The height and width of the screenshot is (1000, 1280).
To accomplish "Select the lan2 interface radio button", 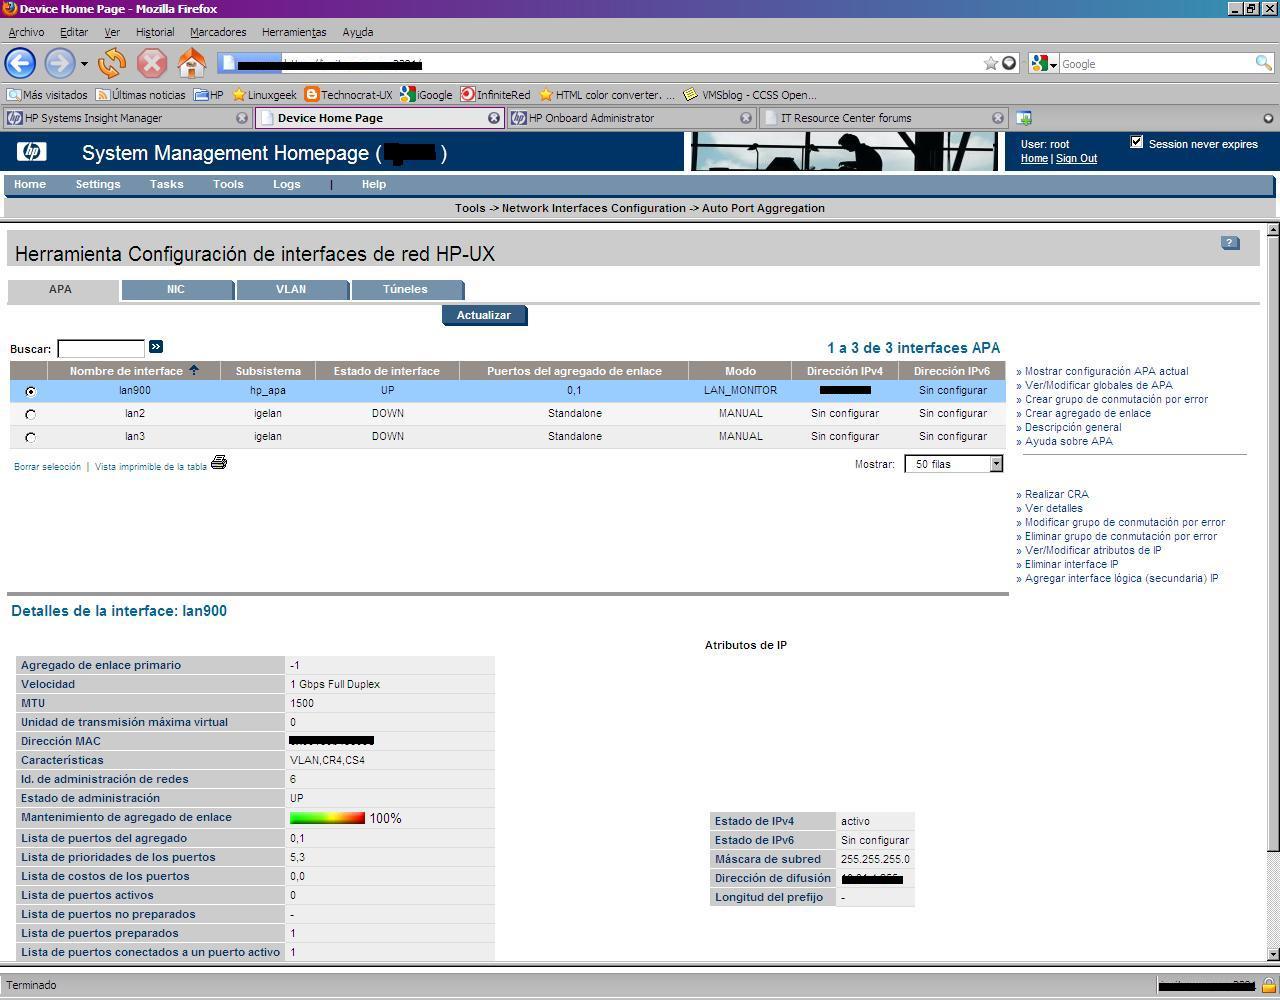I will (31, 415).
